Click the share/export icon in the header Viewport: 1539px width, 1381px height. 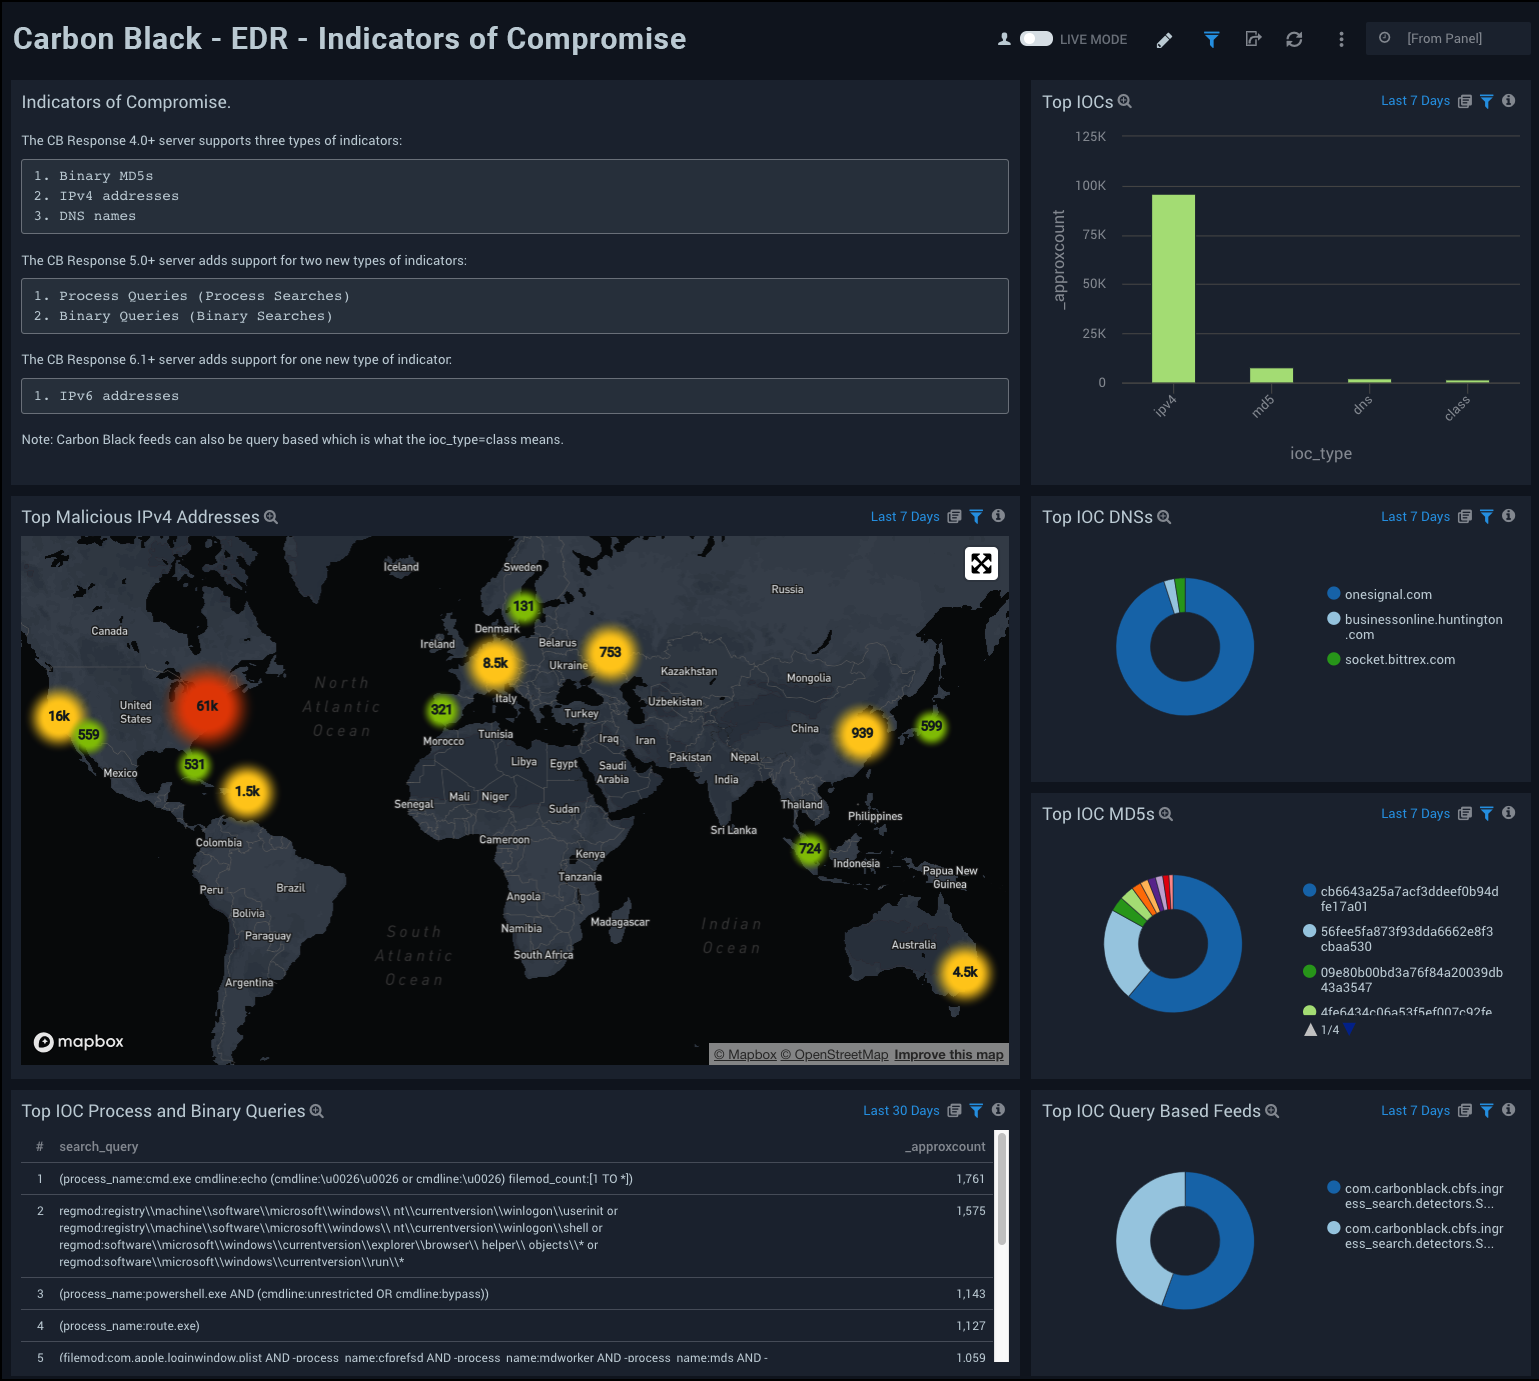click(1253, 39)
